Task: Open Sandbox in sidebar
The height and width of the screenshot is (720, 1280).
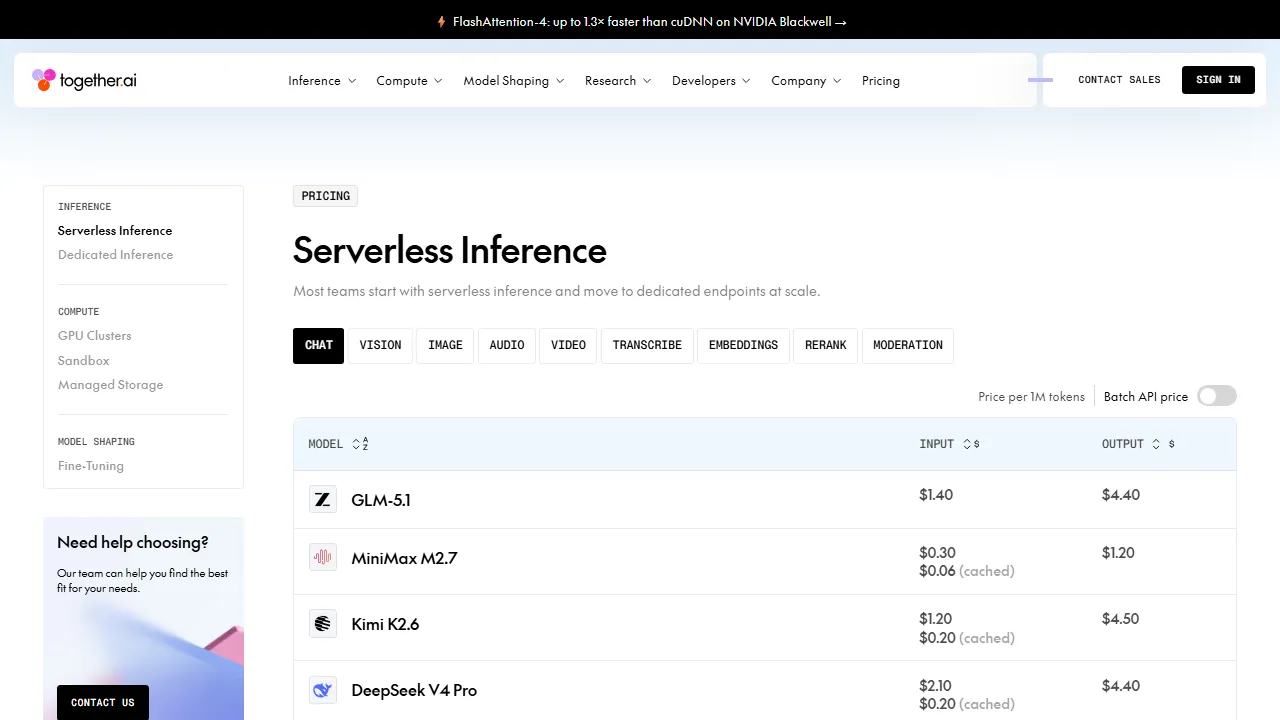Action: pyautogui.click(x=84, y=361)
